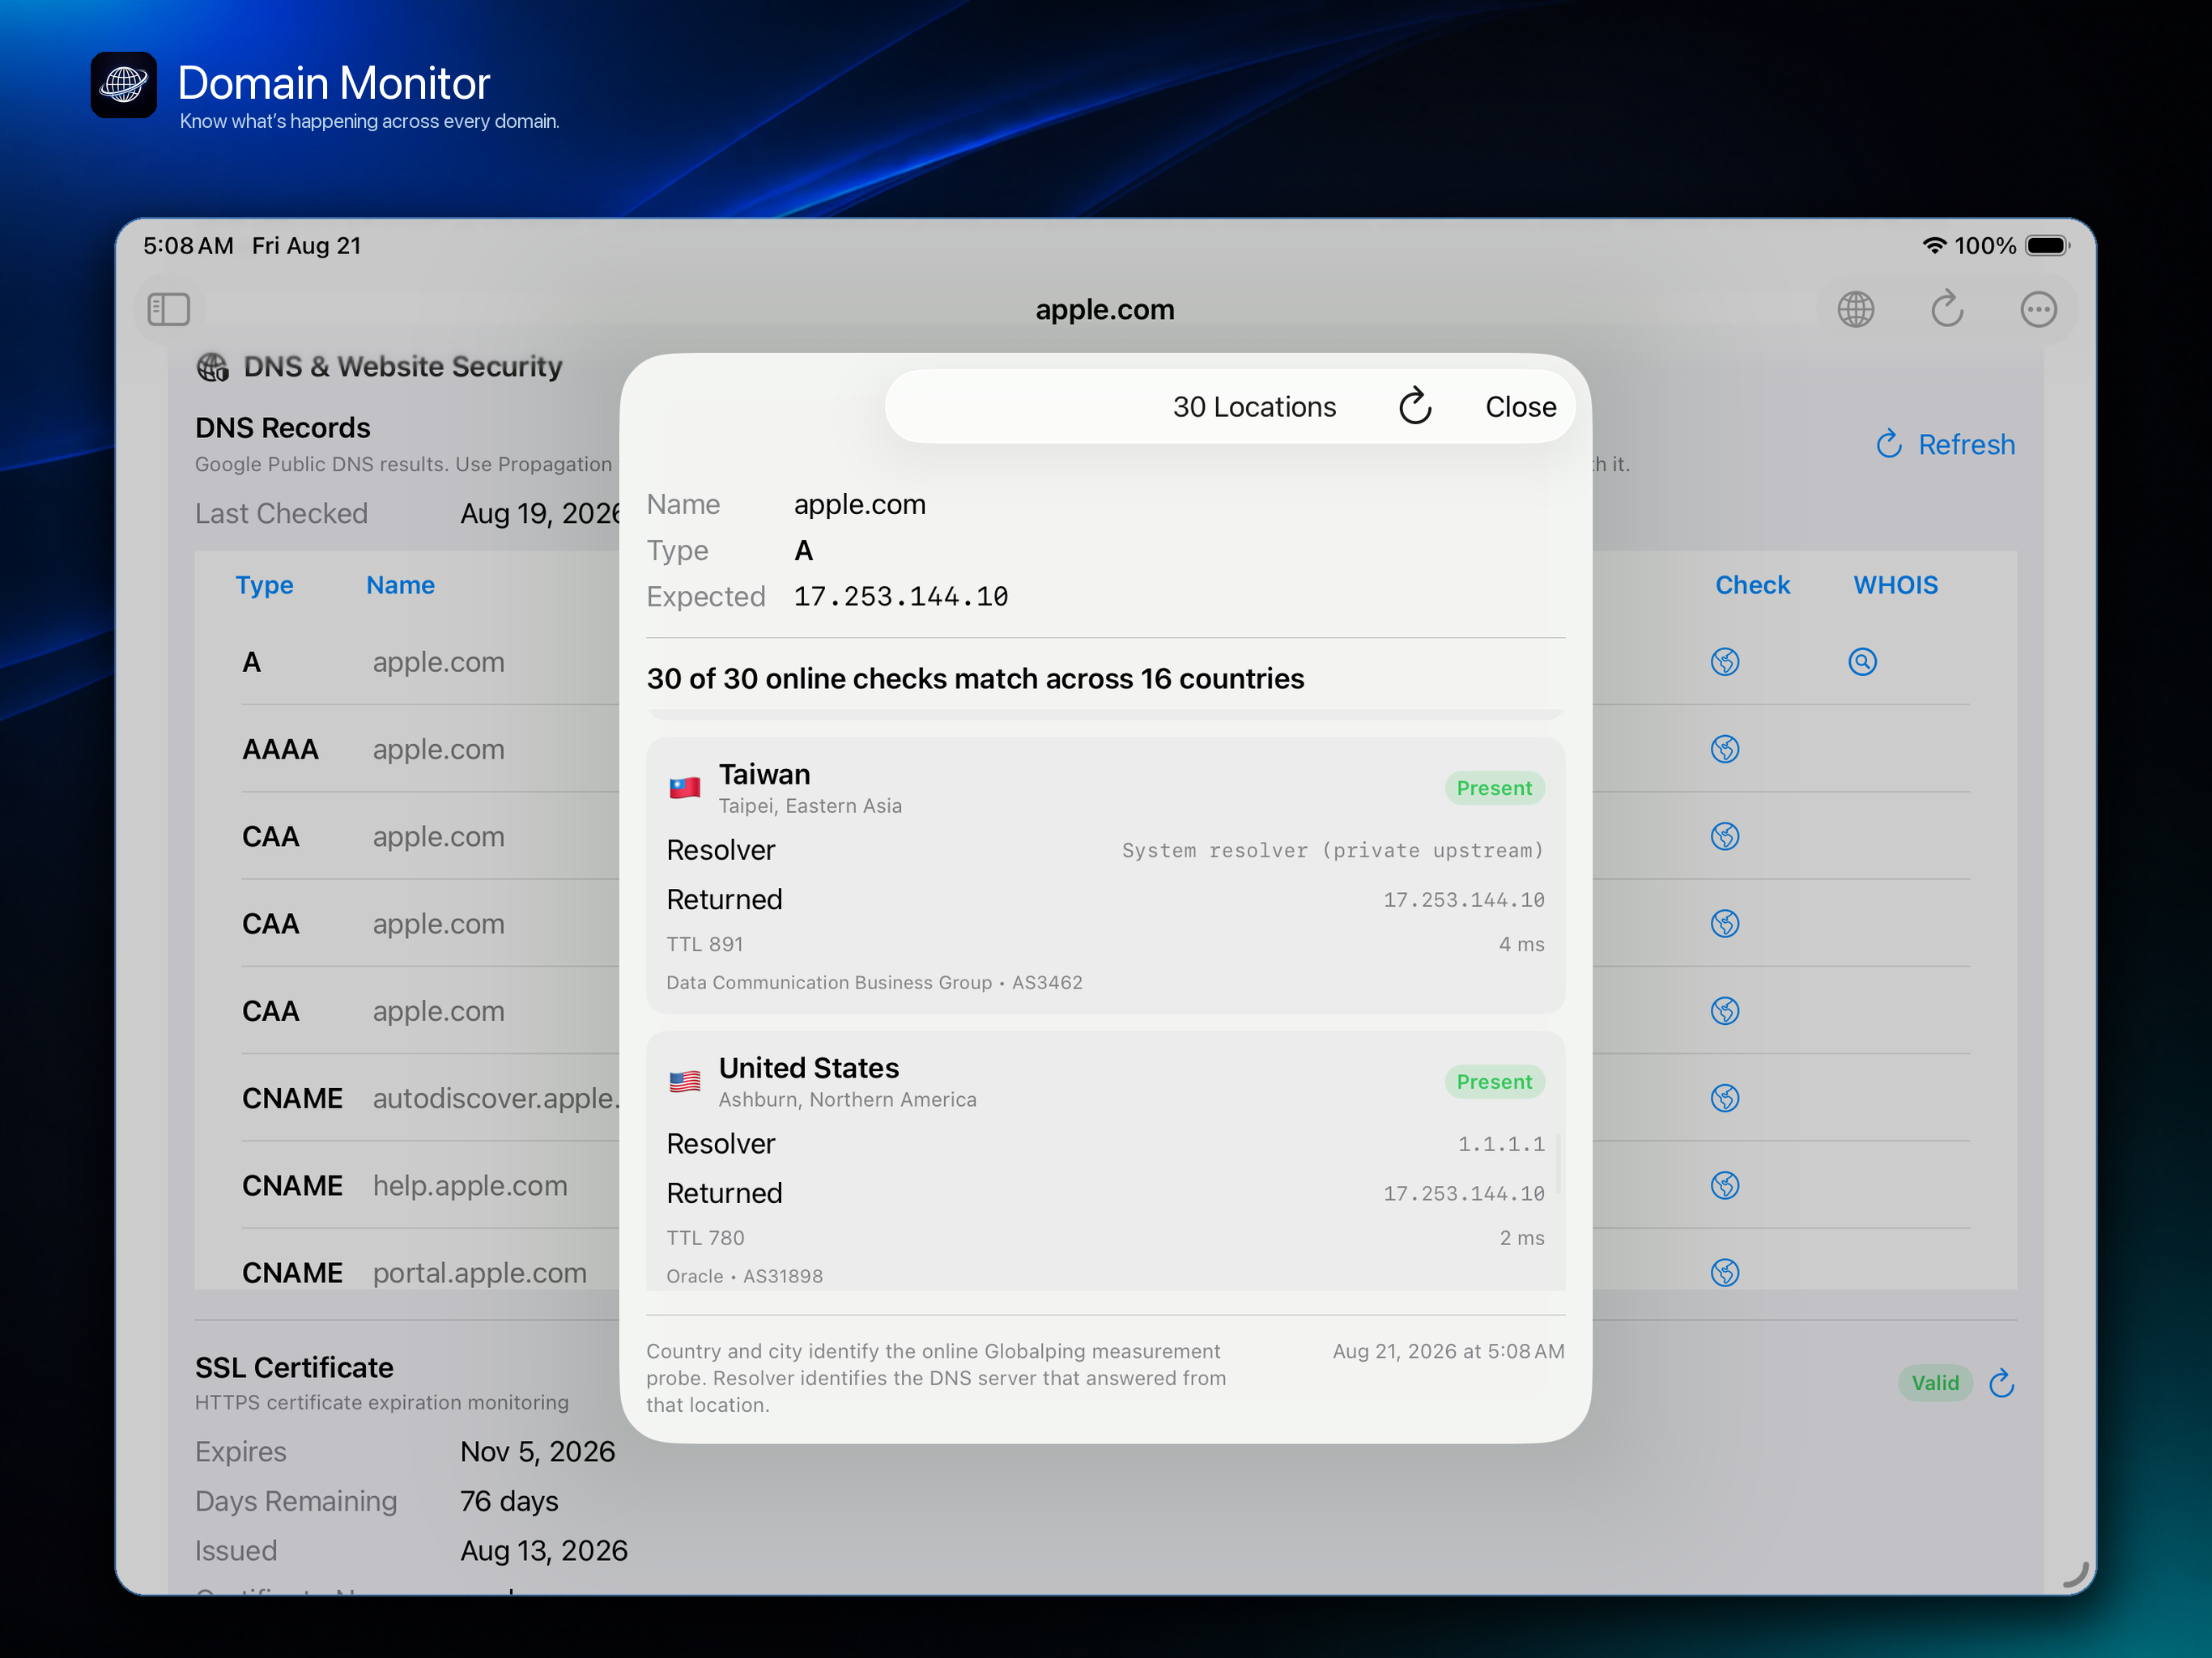The width and height of the screenshot is (2212, 1658).
Task: Open WHOIS lookup for the A record
Action: coord(1862,661)
